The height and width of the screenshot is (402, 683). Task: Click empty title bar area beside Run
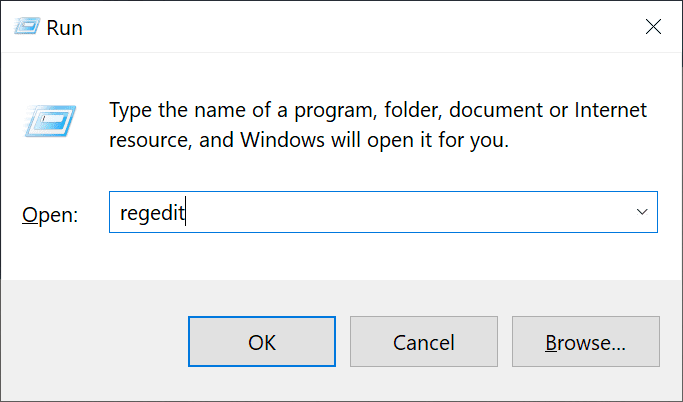tap(348, 27)
